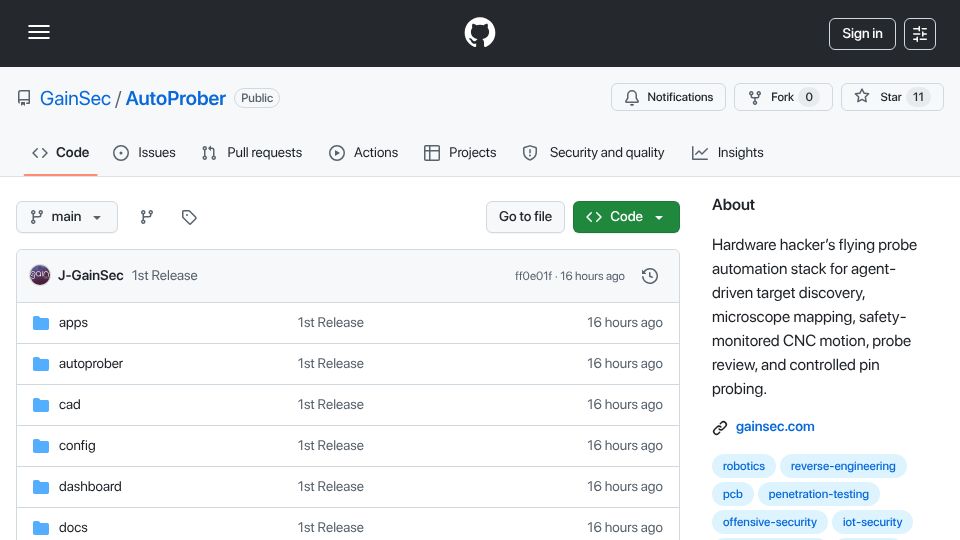This screenshot has width=960, height=540.
Task: Open 1st Release commit in dashboard row
Action: [x=331, y=487]
